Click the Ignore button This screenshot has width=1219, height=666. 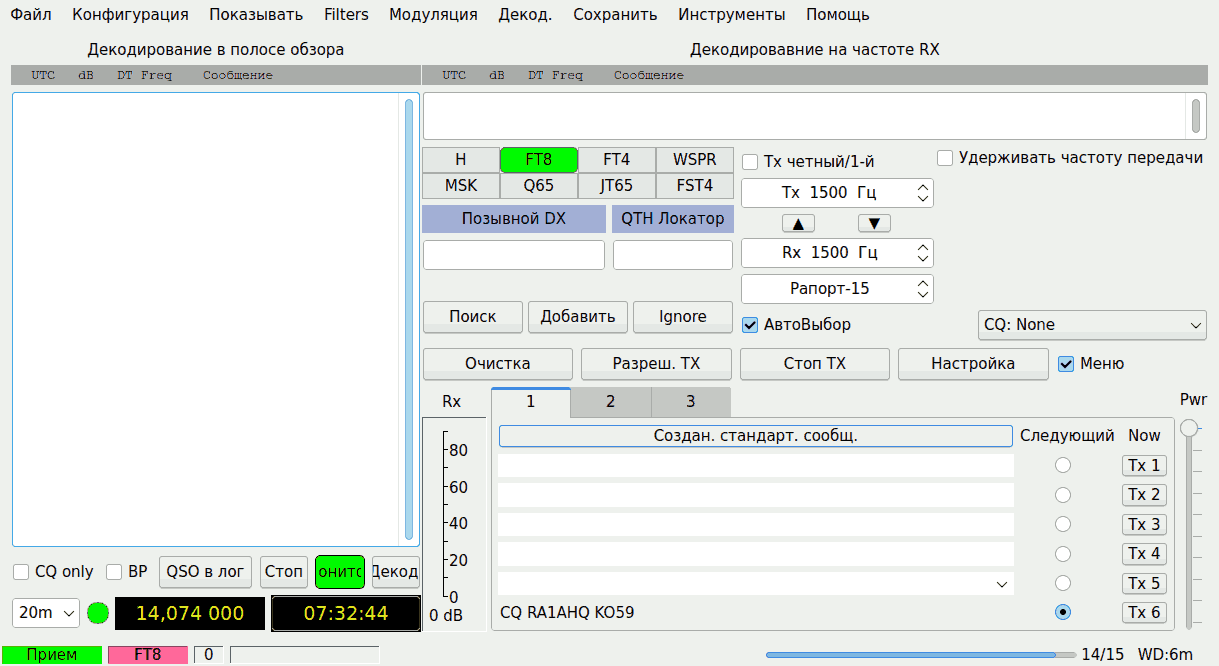click(683, 317)
